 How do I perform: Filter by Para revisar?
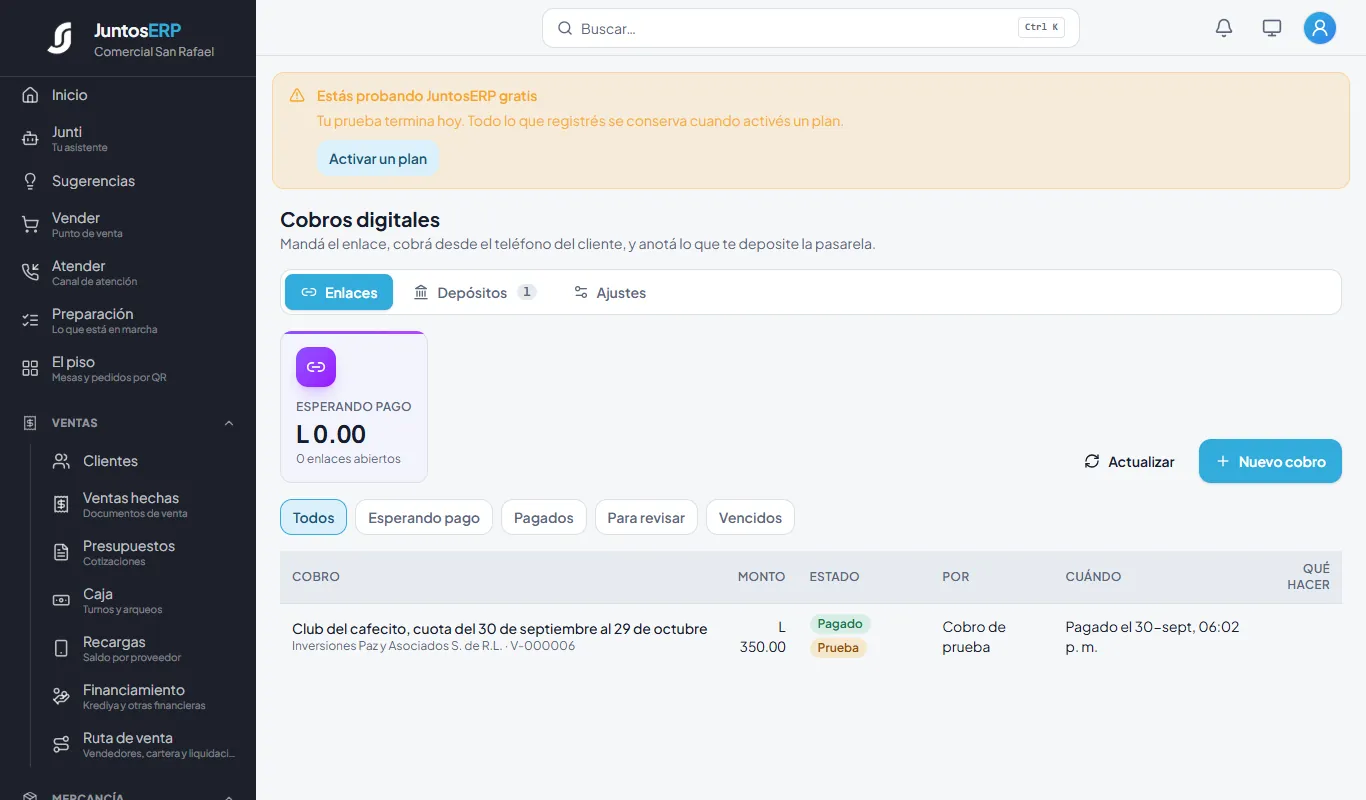646,517
